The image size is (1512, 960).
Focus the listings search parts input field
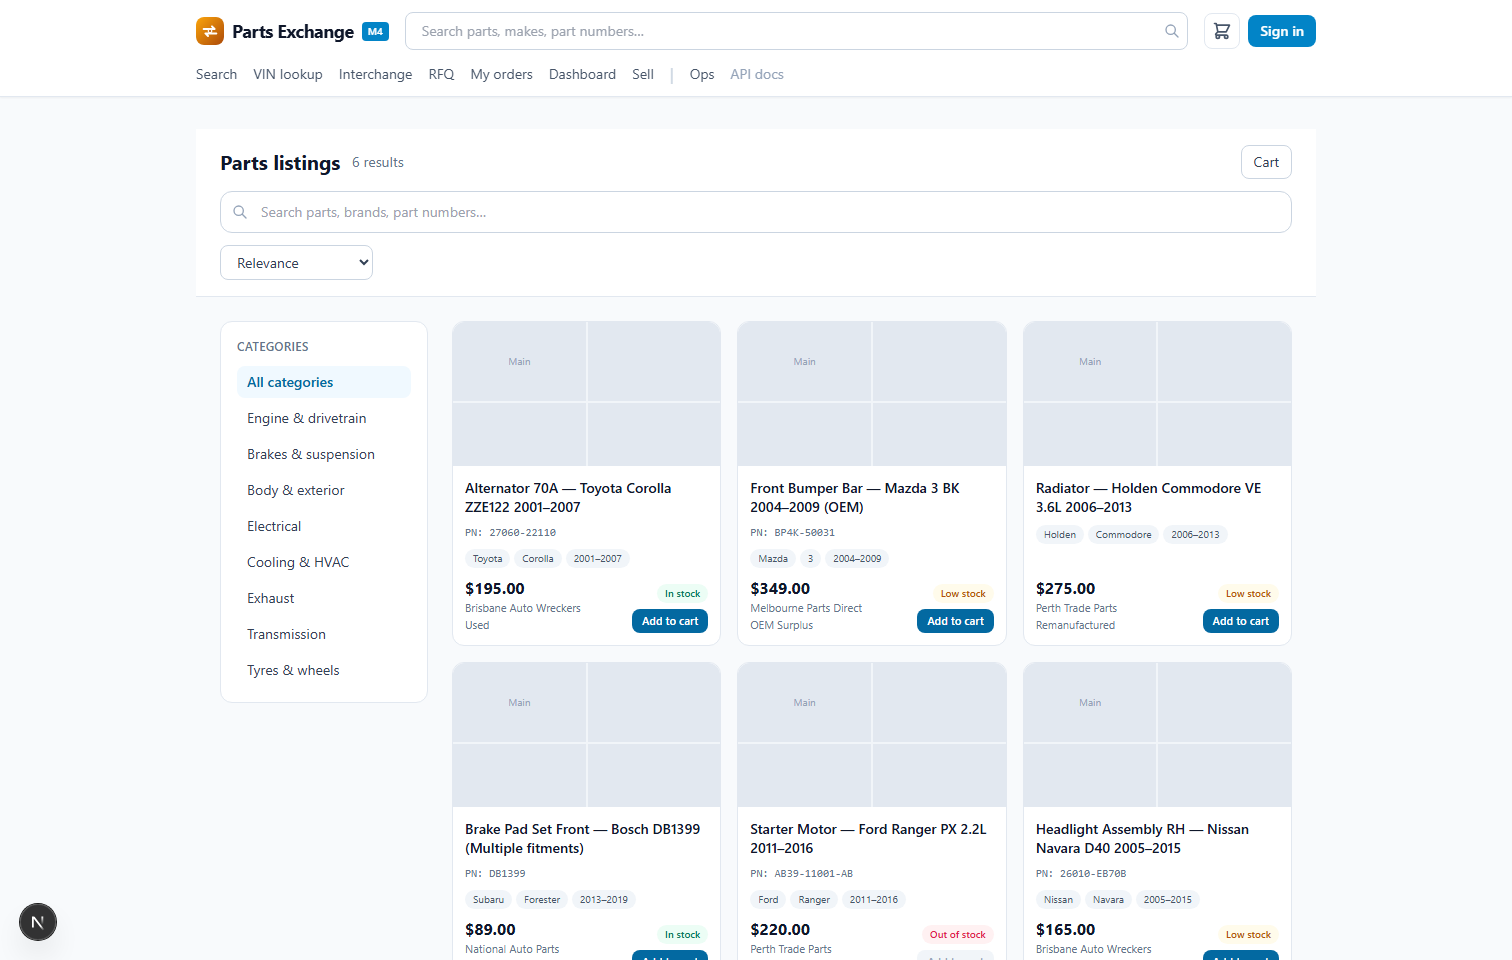(x=756, y=212)
